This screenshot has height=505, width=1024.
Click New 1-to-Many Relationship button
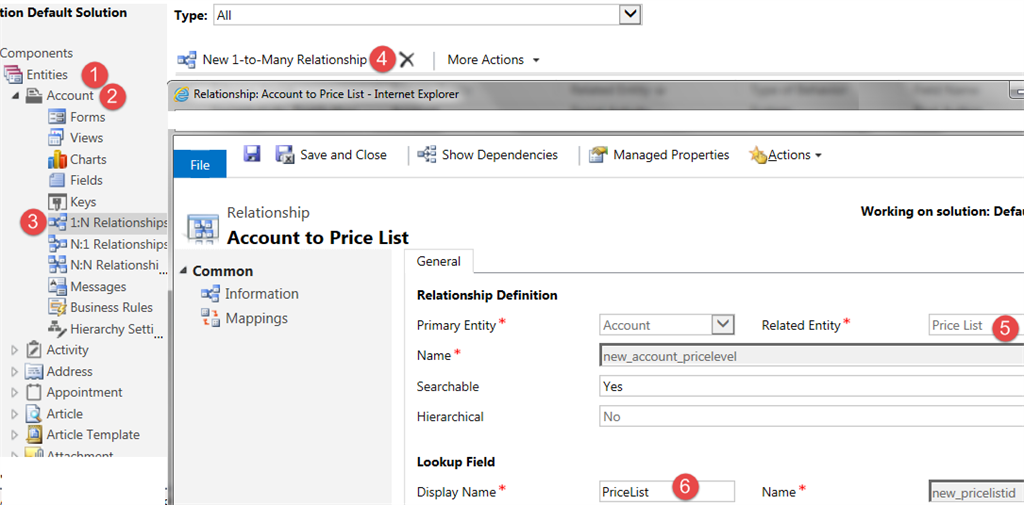coord(273,60)
